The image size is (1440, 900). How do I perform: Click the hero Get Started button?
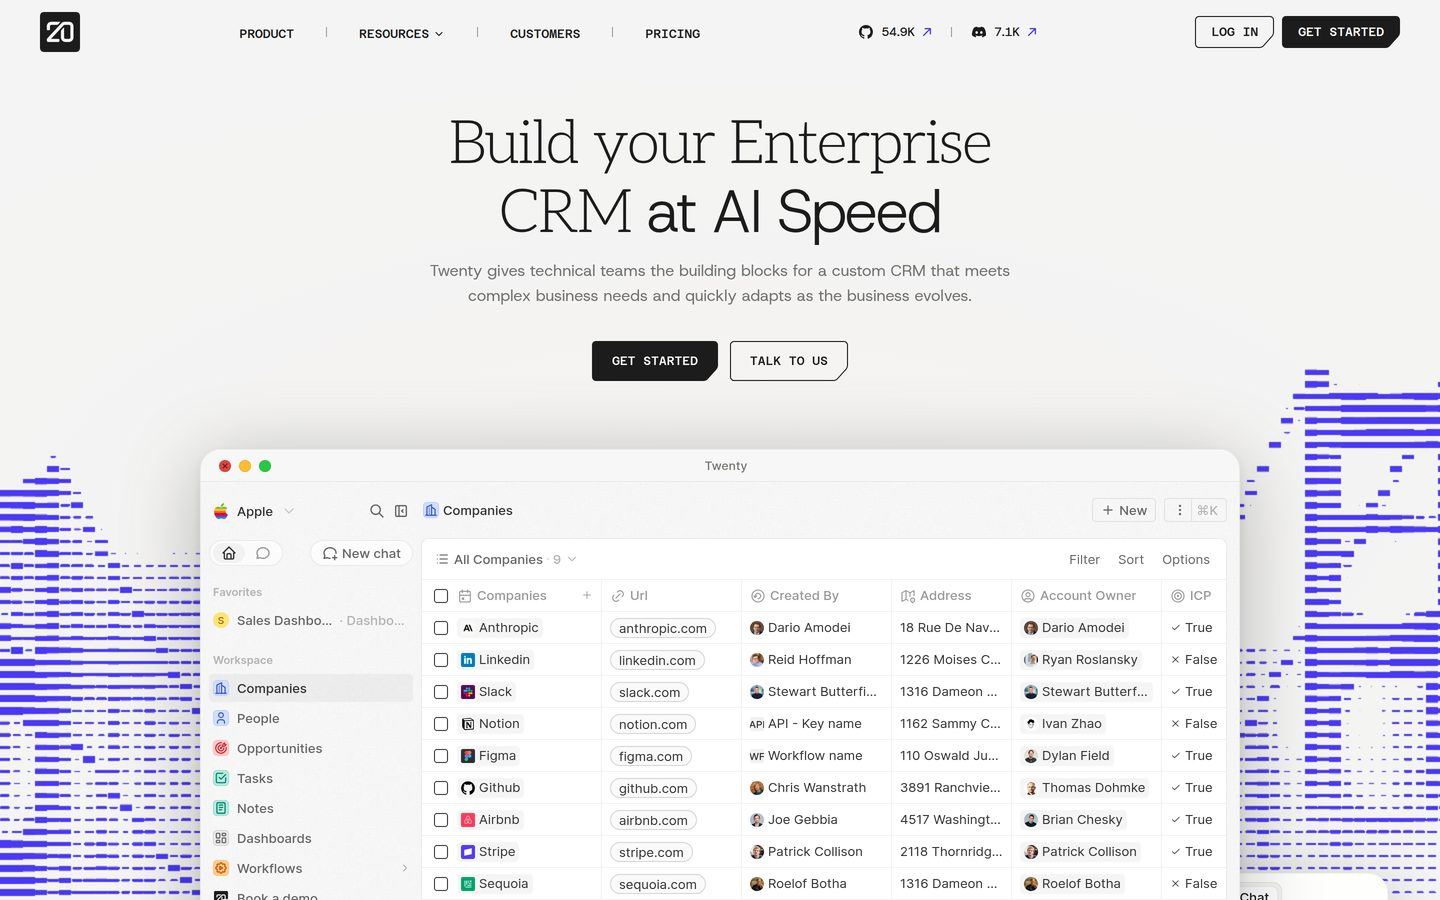tap(655, 361)
